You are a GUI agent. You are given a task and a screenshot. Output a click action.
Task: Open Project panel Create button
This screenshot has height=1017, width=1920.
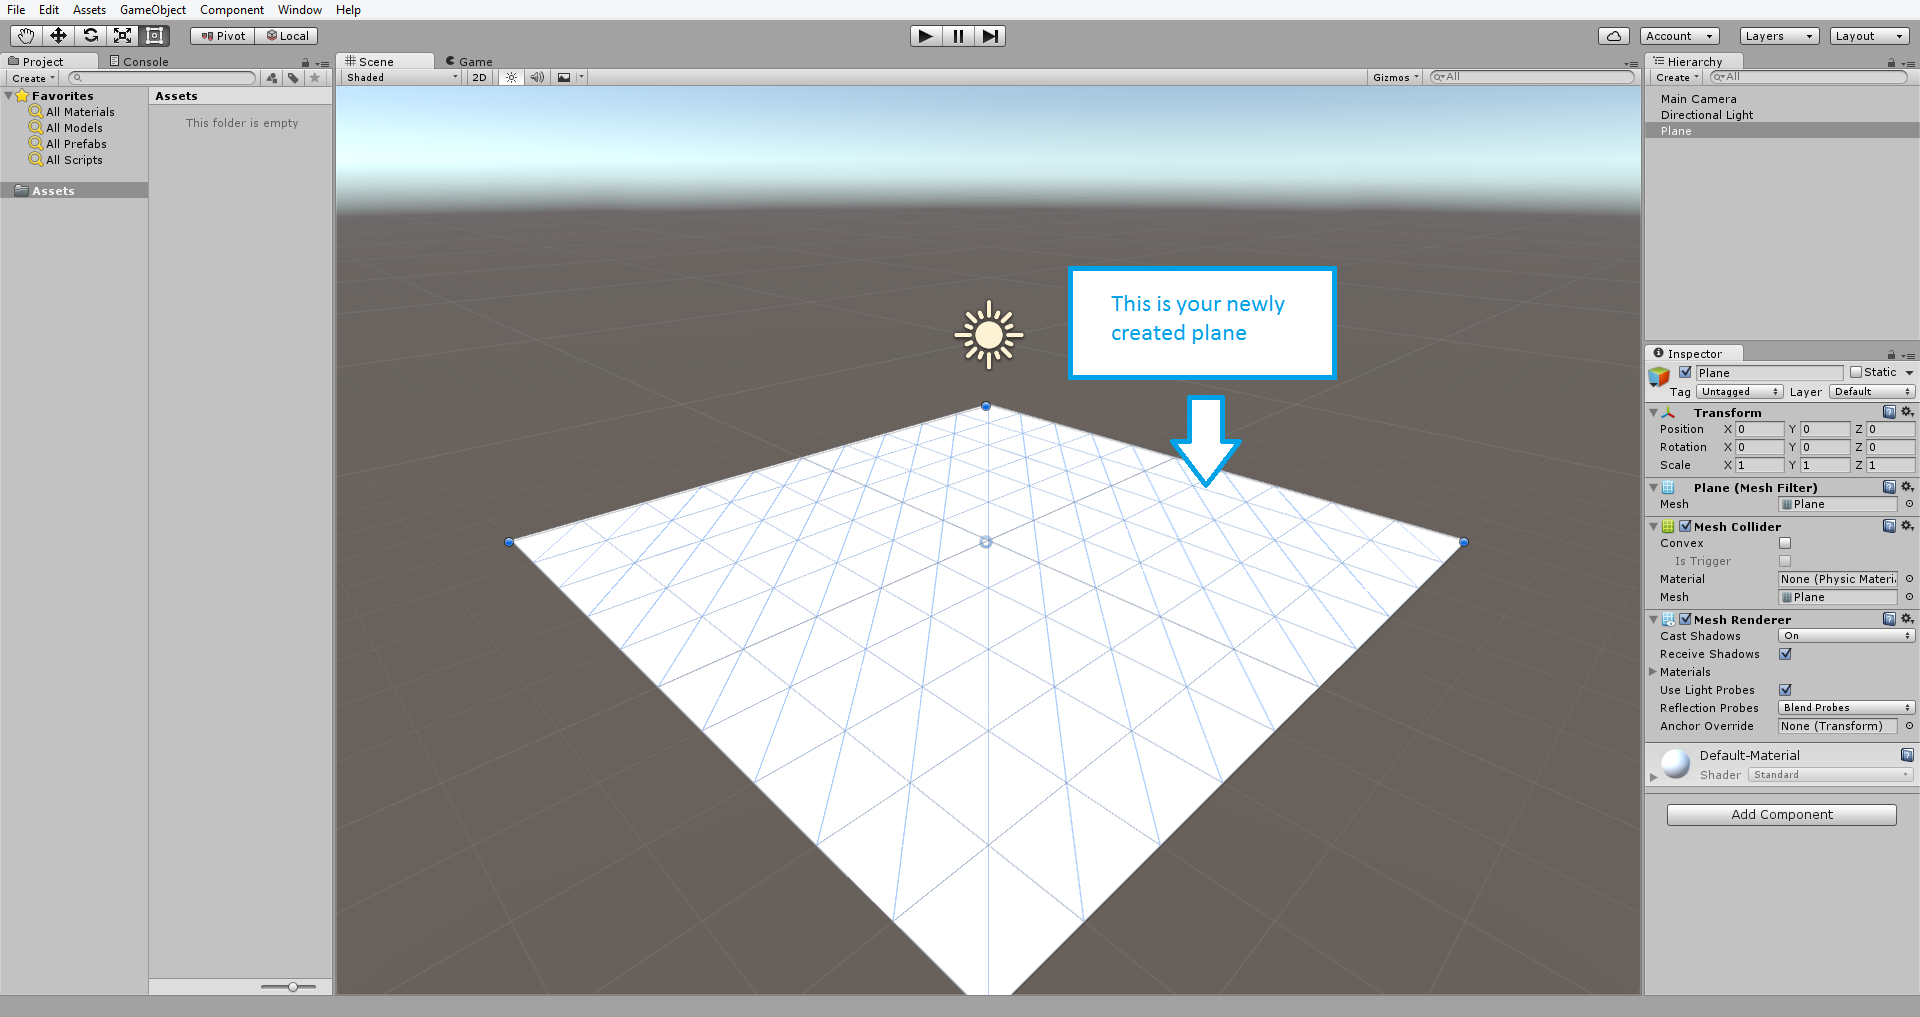point(33,78)
